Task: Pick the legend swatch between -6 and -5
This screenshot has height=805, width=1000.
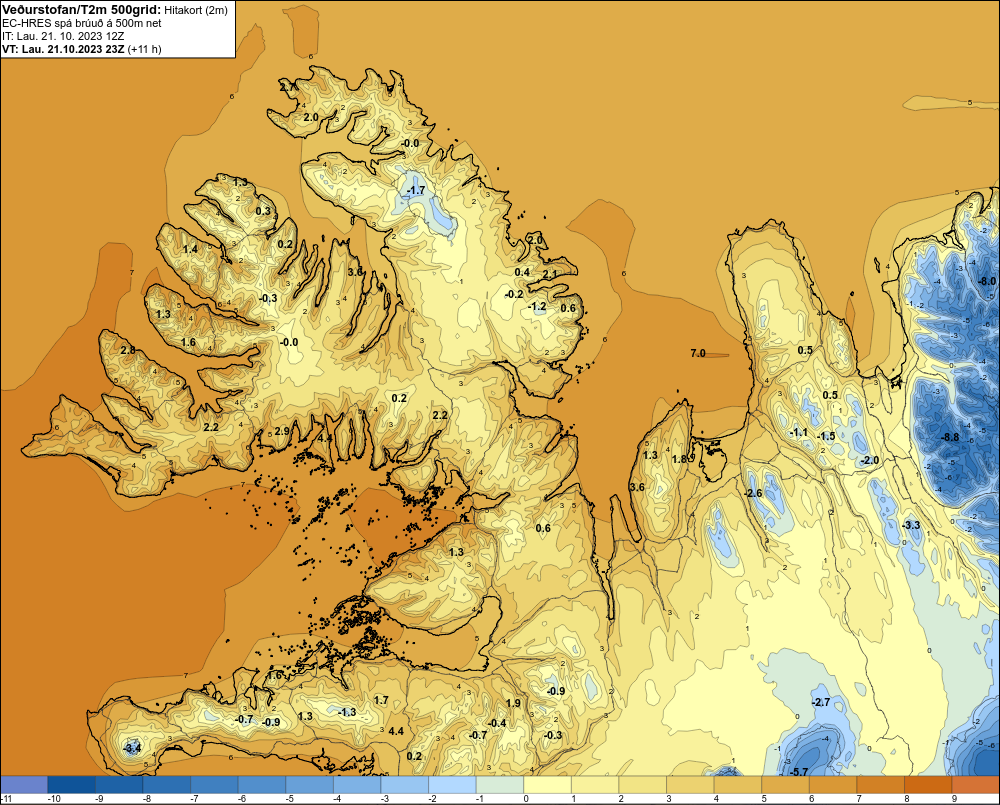Action: point(262,785)
